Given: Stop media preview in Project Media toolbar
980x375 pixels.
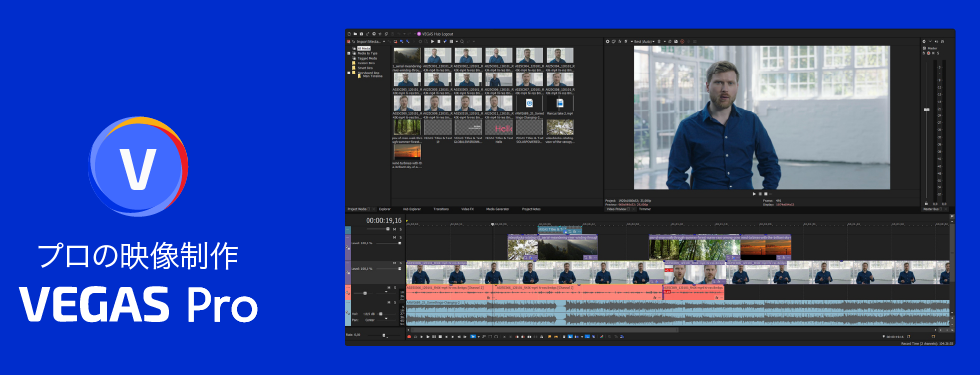Looking at the screenshot, I should pos(439,41).
